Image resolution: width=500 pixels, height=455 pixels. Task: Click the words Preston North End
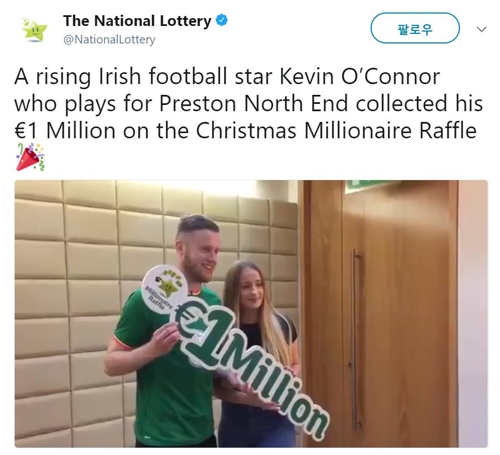pos(254,103)
